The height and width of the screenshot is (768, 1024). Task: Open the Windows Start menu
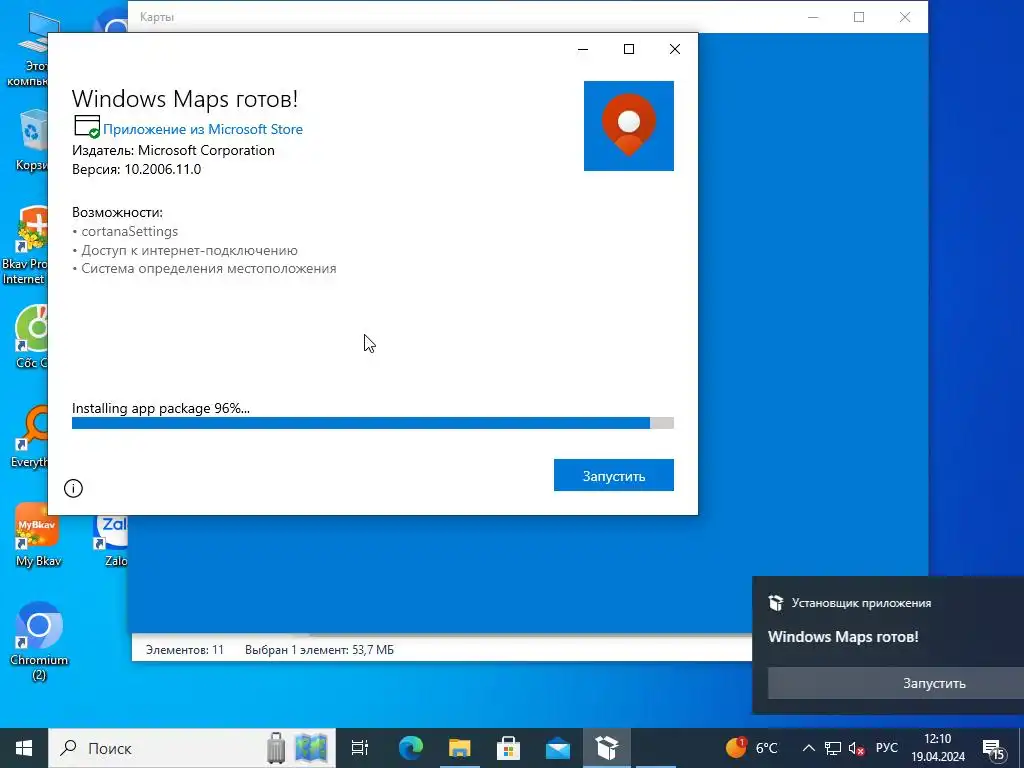tap(24, 748)
